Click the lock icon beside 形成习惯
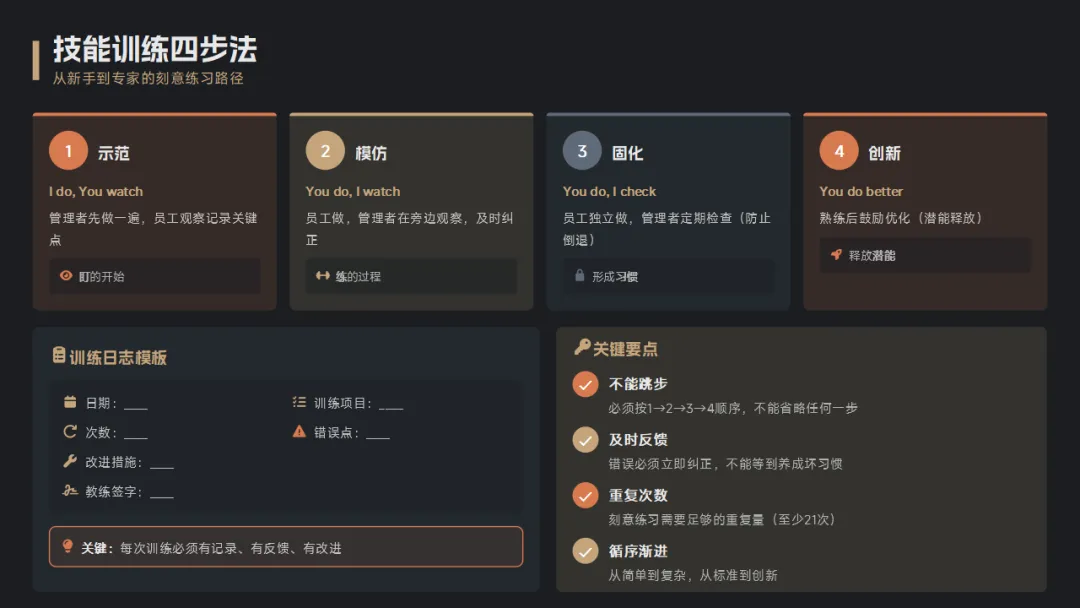This screenshot has width=1080, height=608. (579, 275)
